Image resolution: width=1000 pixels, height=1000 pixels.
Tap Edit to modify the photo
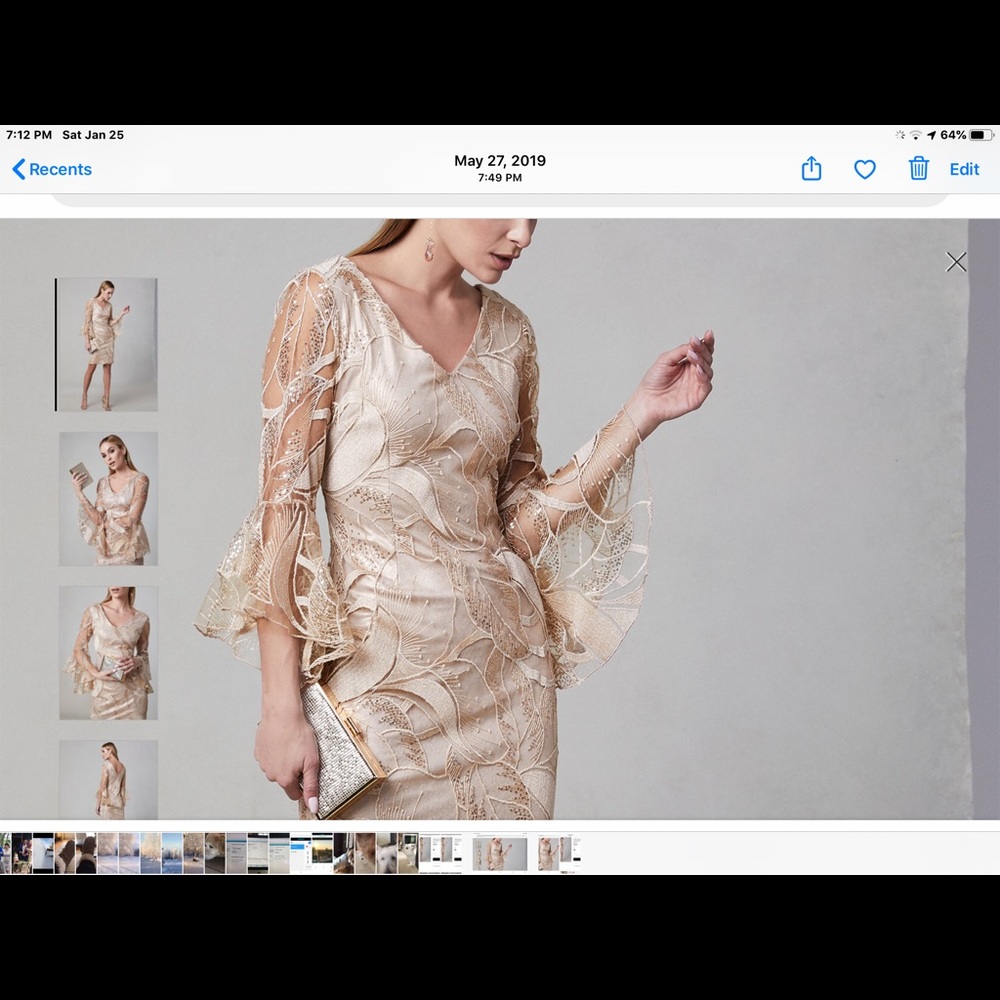(x=964, y=169)
